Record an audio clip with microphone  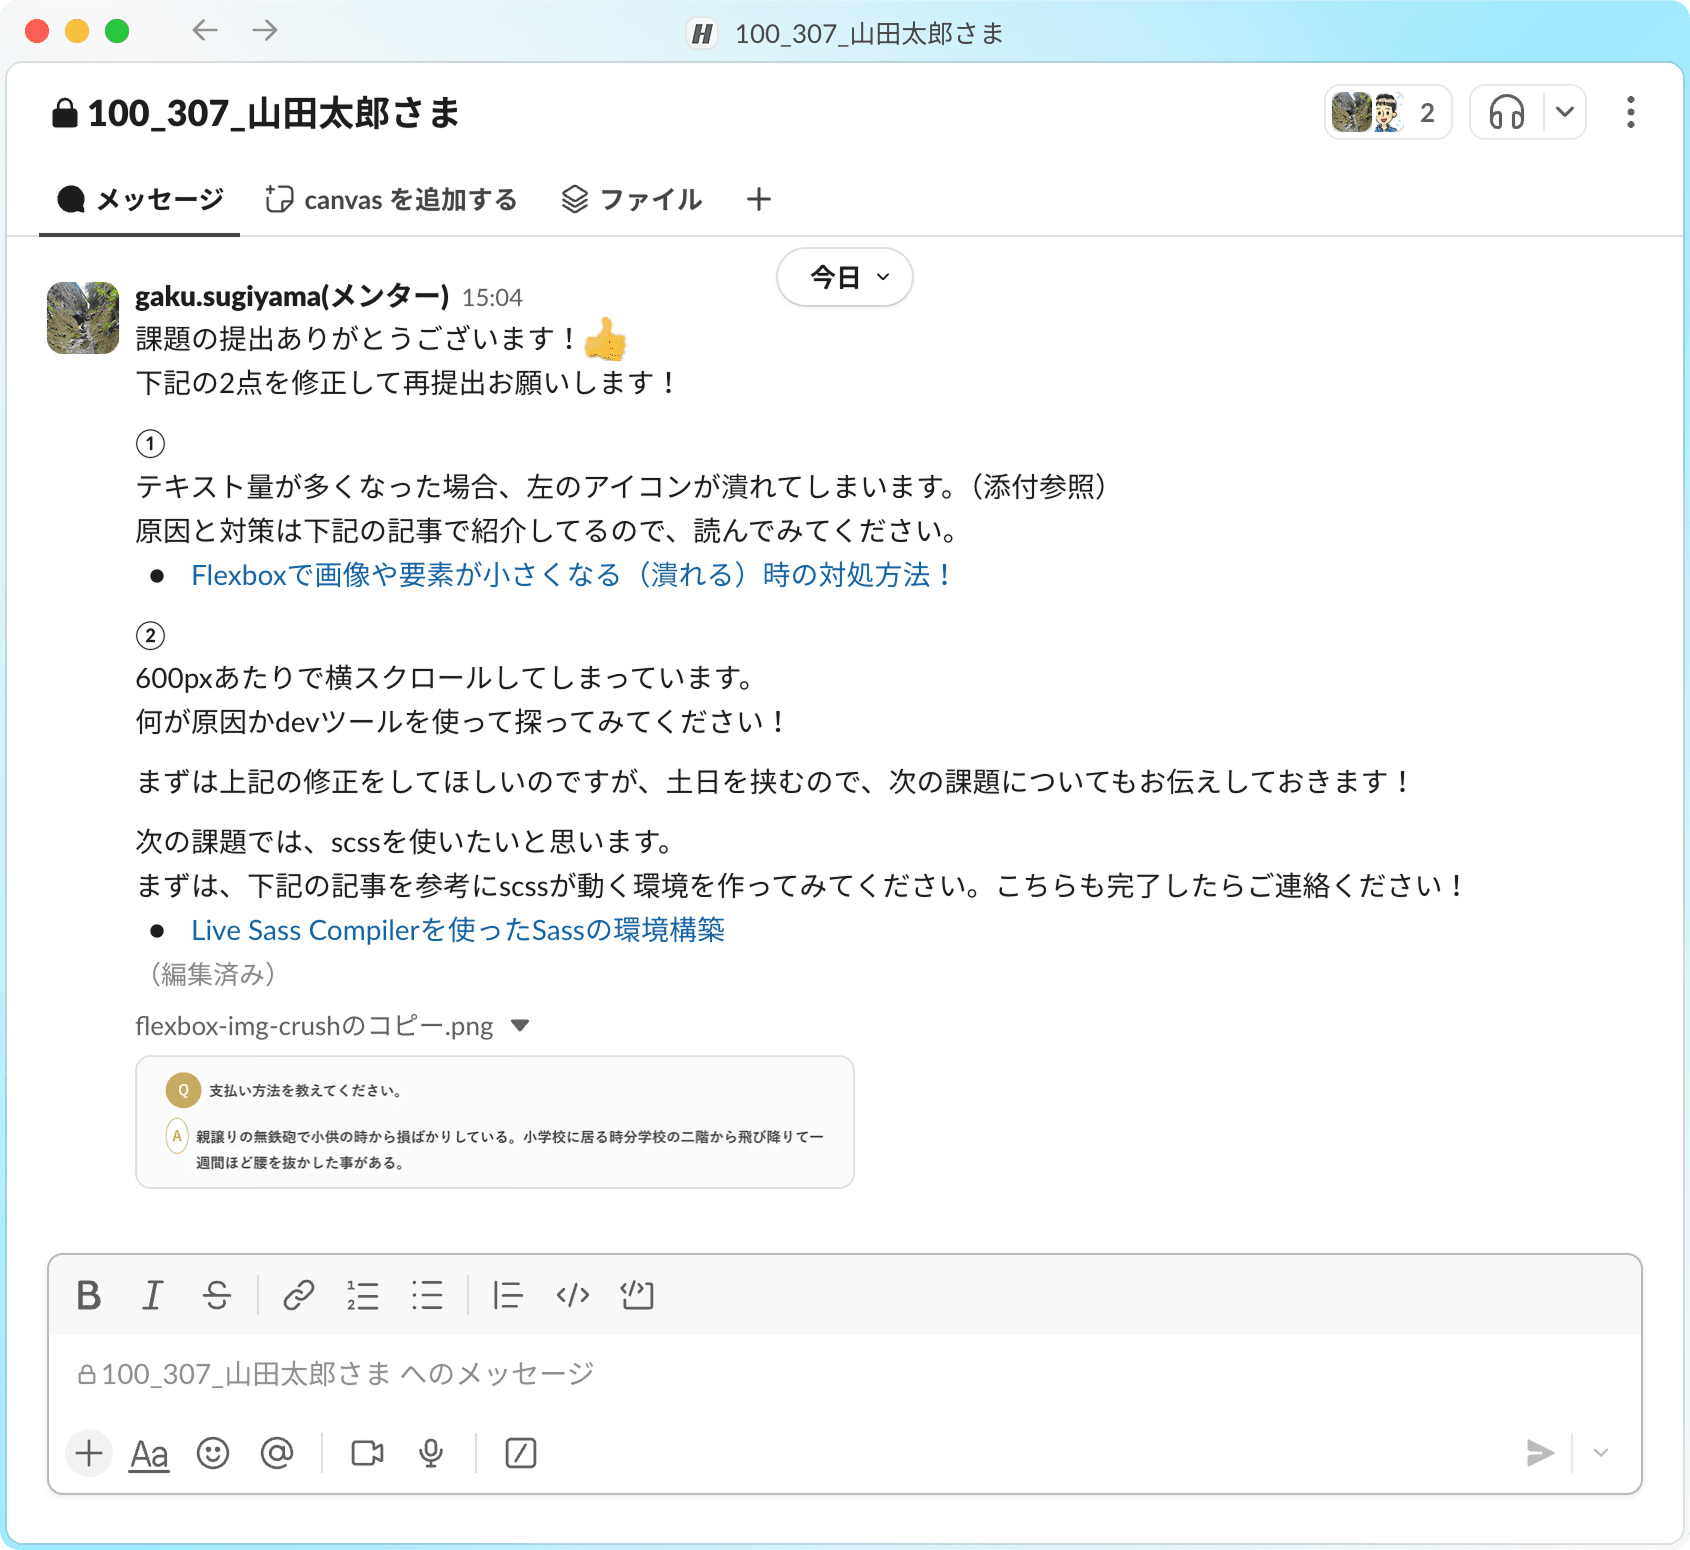(431, 1453)
